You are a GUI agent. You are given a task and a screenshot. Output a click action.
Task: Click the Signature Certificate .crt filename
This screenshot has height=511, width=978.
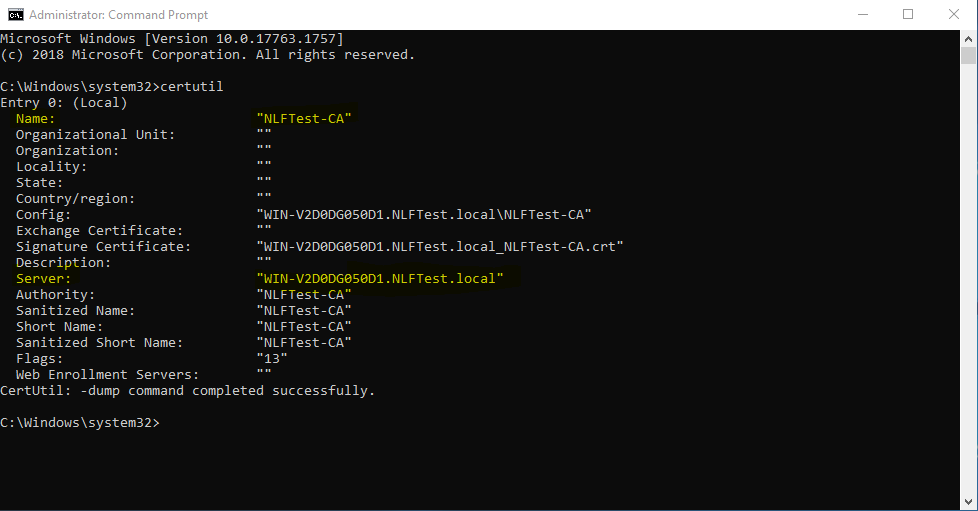[x=440, y=247]
